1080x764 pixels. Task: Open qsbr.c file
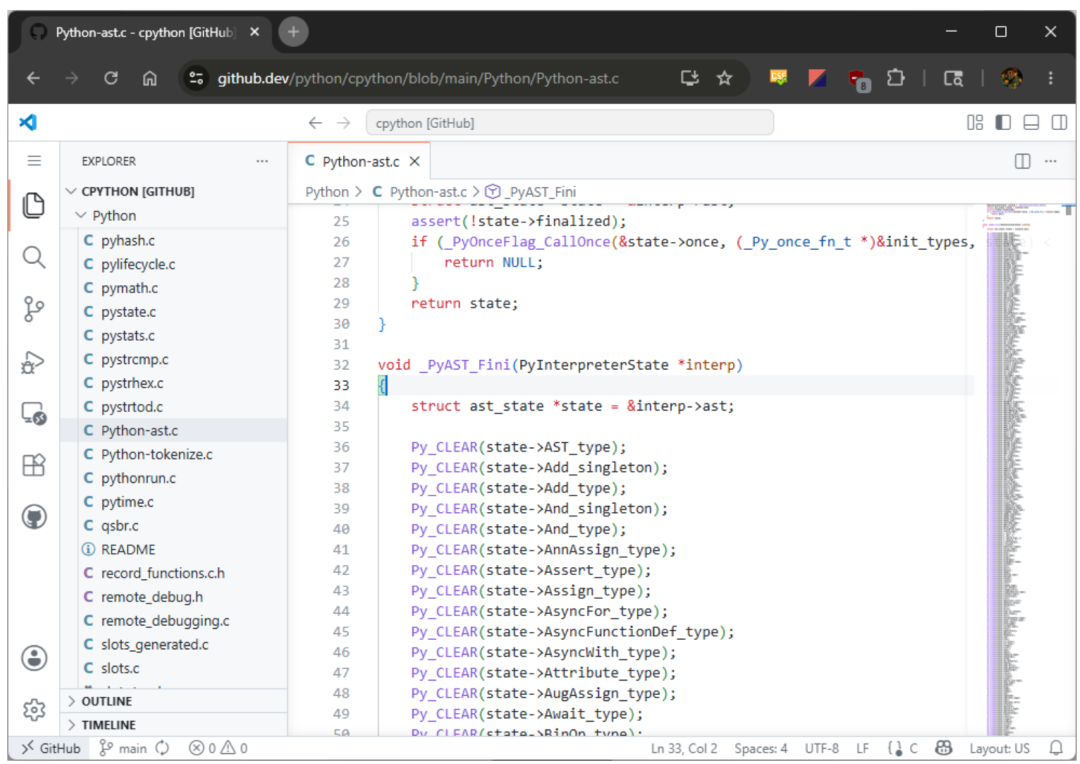(x=174, y=526)
